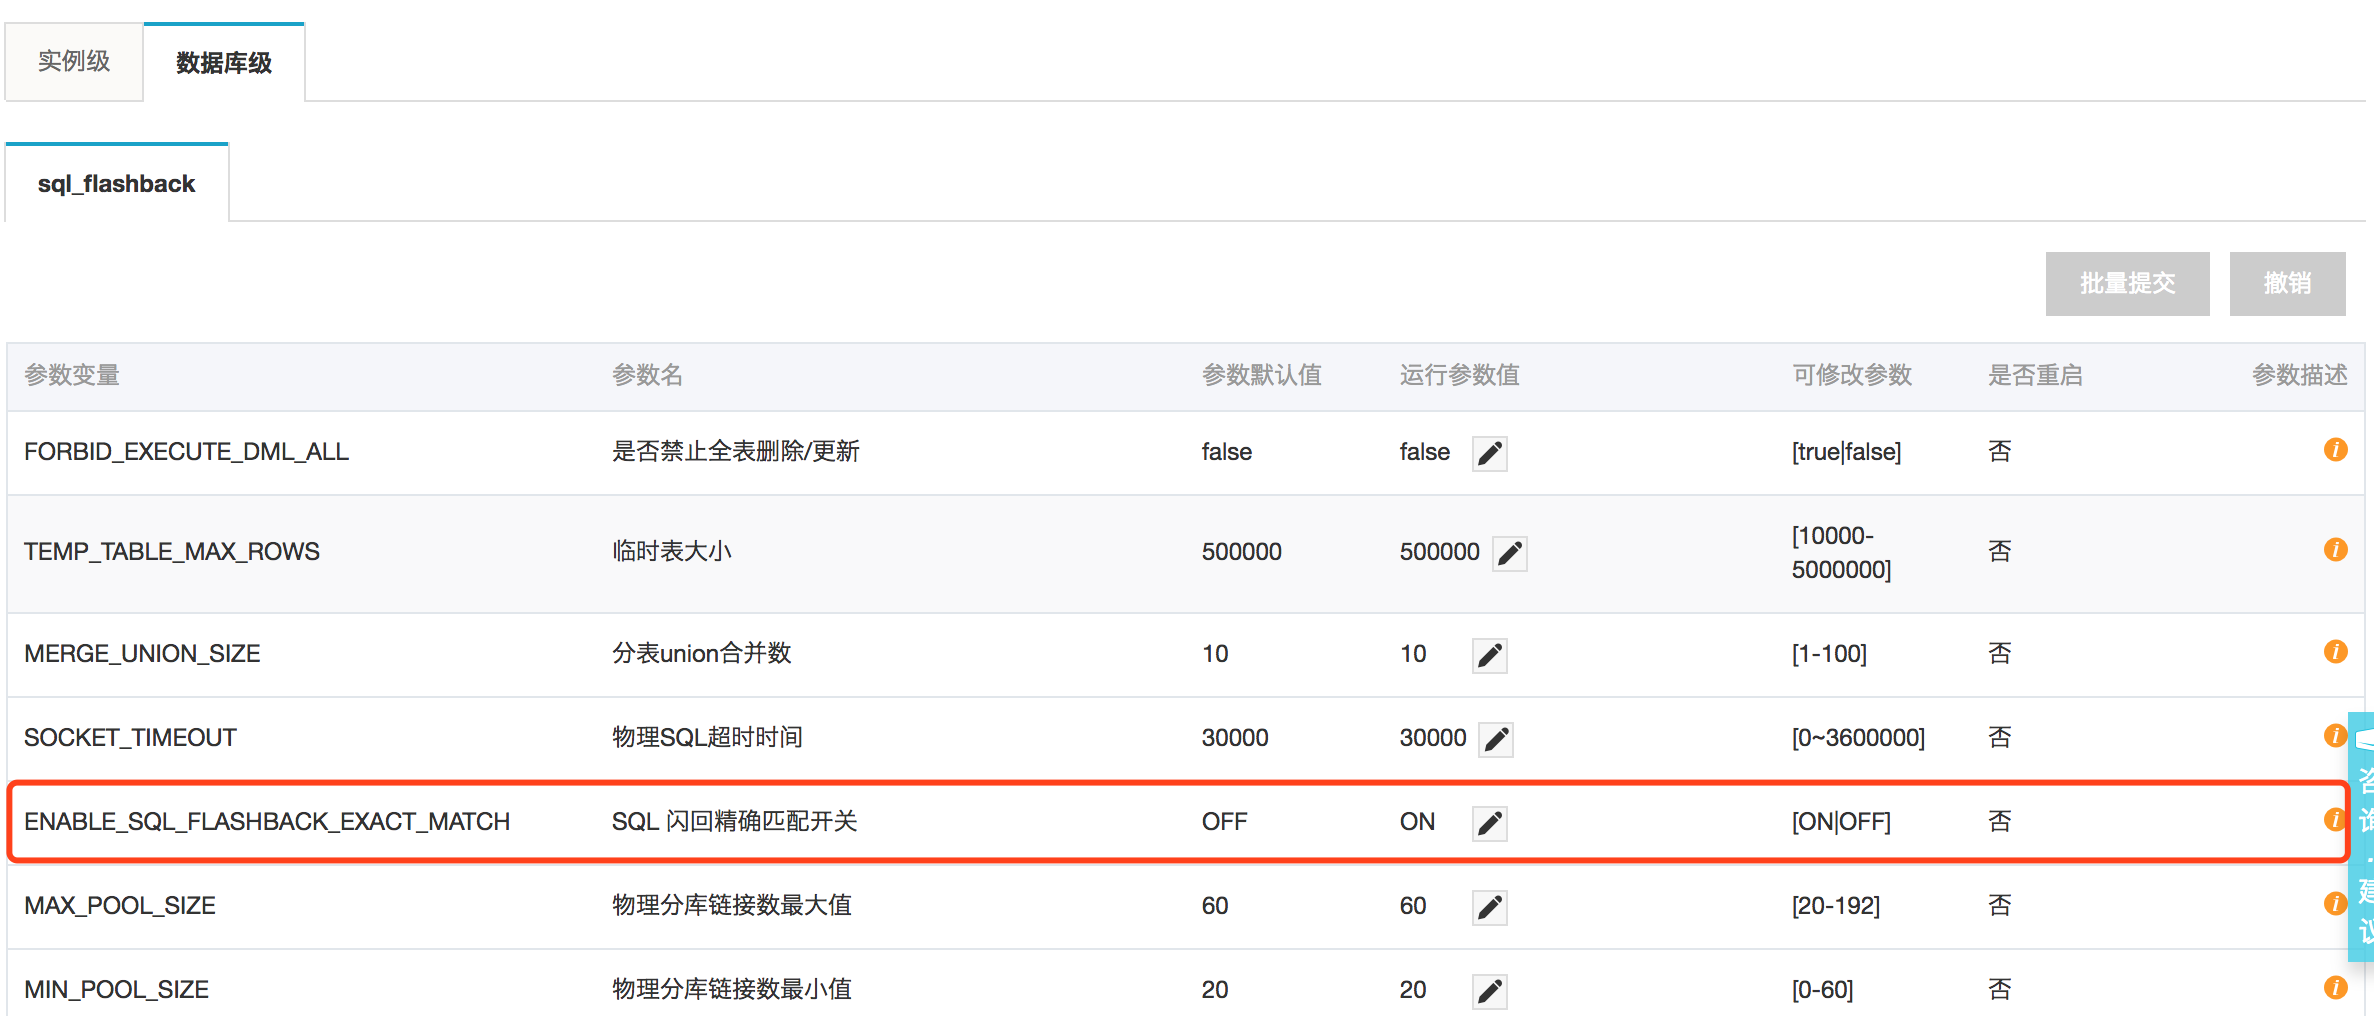2374x1016 pixels.
Task: Select the SOCKET_TIMEOUT variable name
Action: [x=130, y=738]
